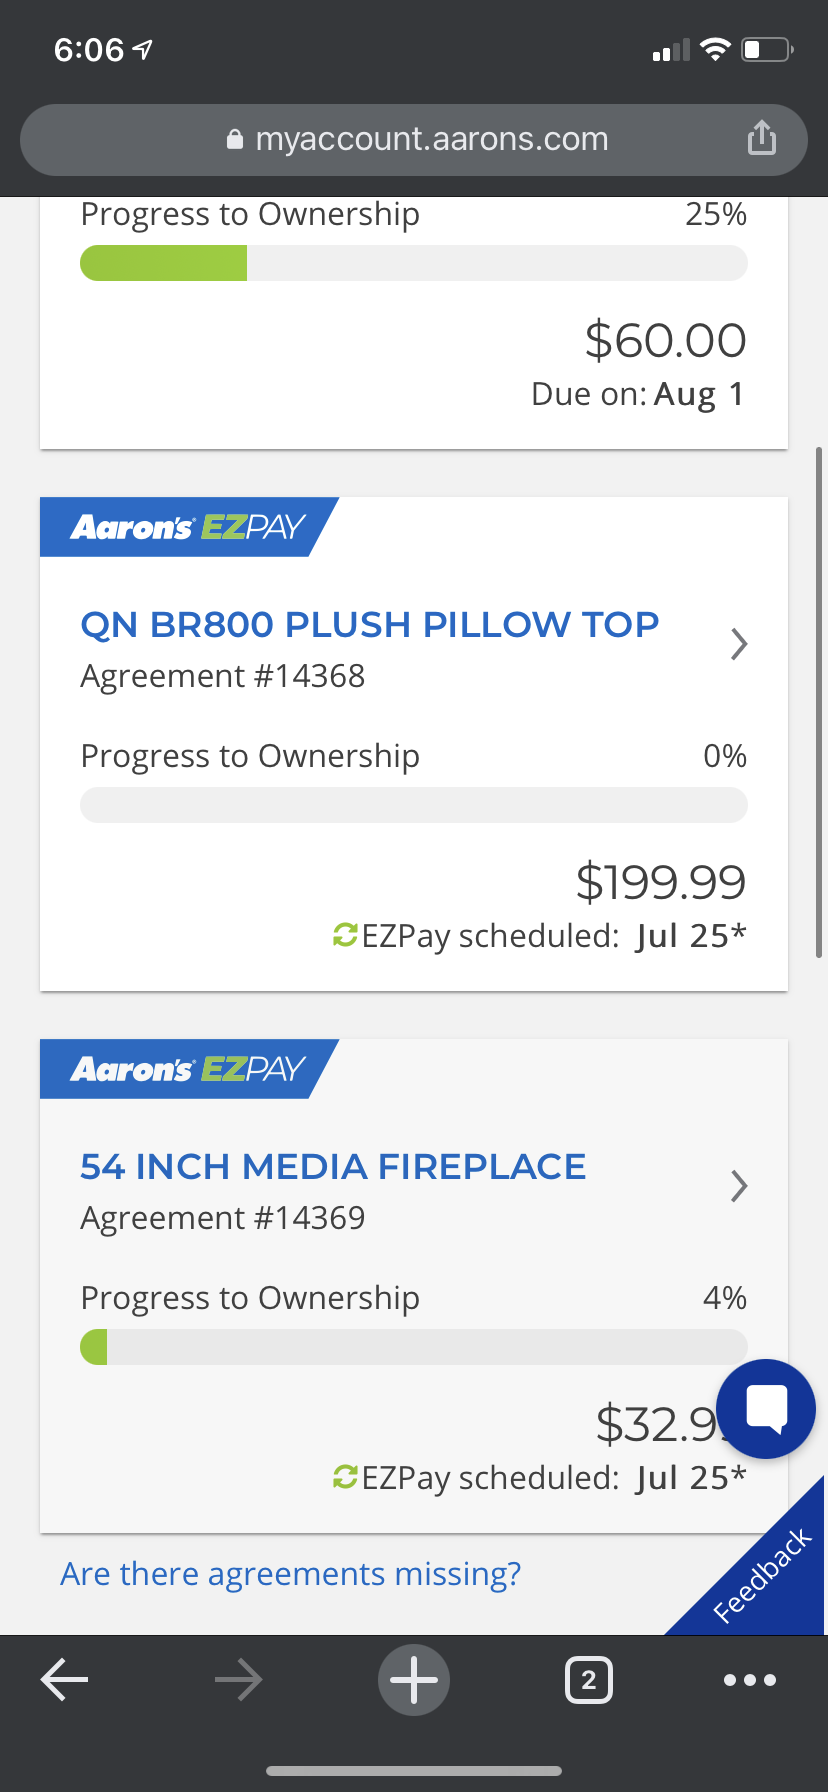Tap the EZPay refresh icon for the pillow top
Viewport: 828px width, 1792px height.
(x=345, y=935)
